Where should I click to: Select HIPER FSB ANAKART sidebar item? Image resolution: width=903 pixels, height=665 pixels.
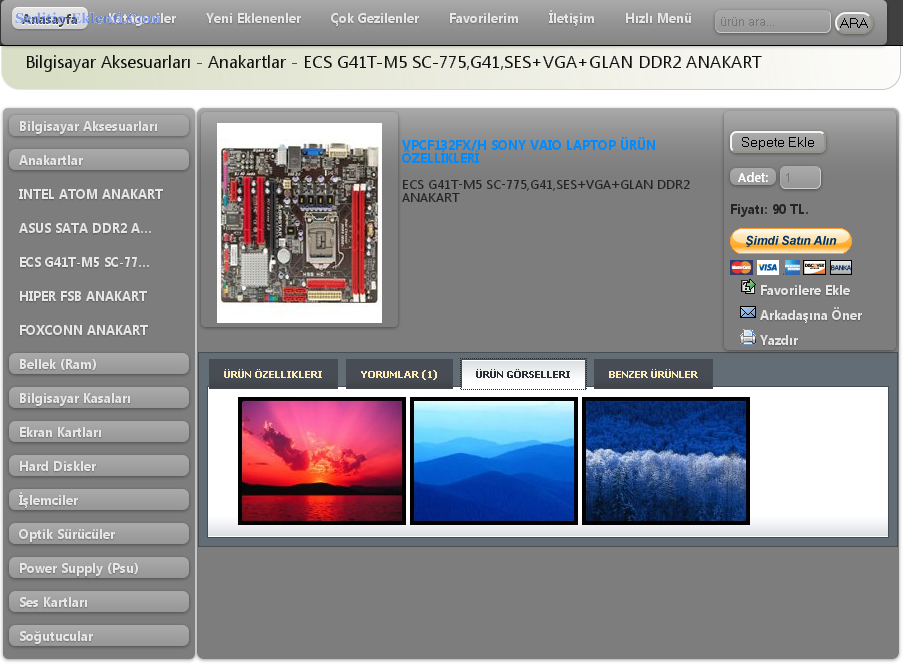(x=83, y=296)
